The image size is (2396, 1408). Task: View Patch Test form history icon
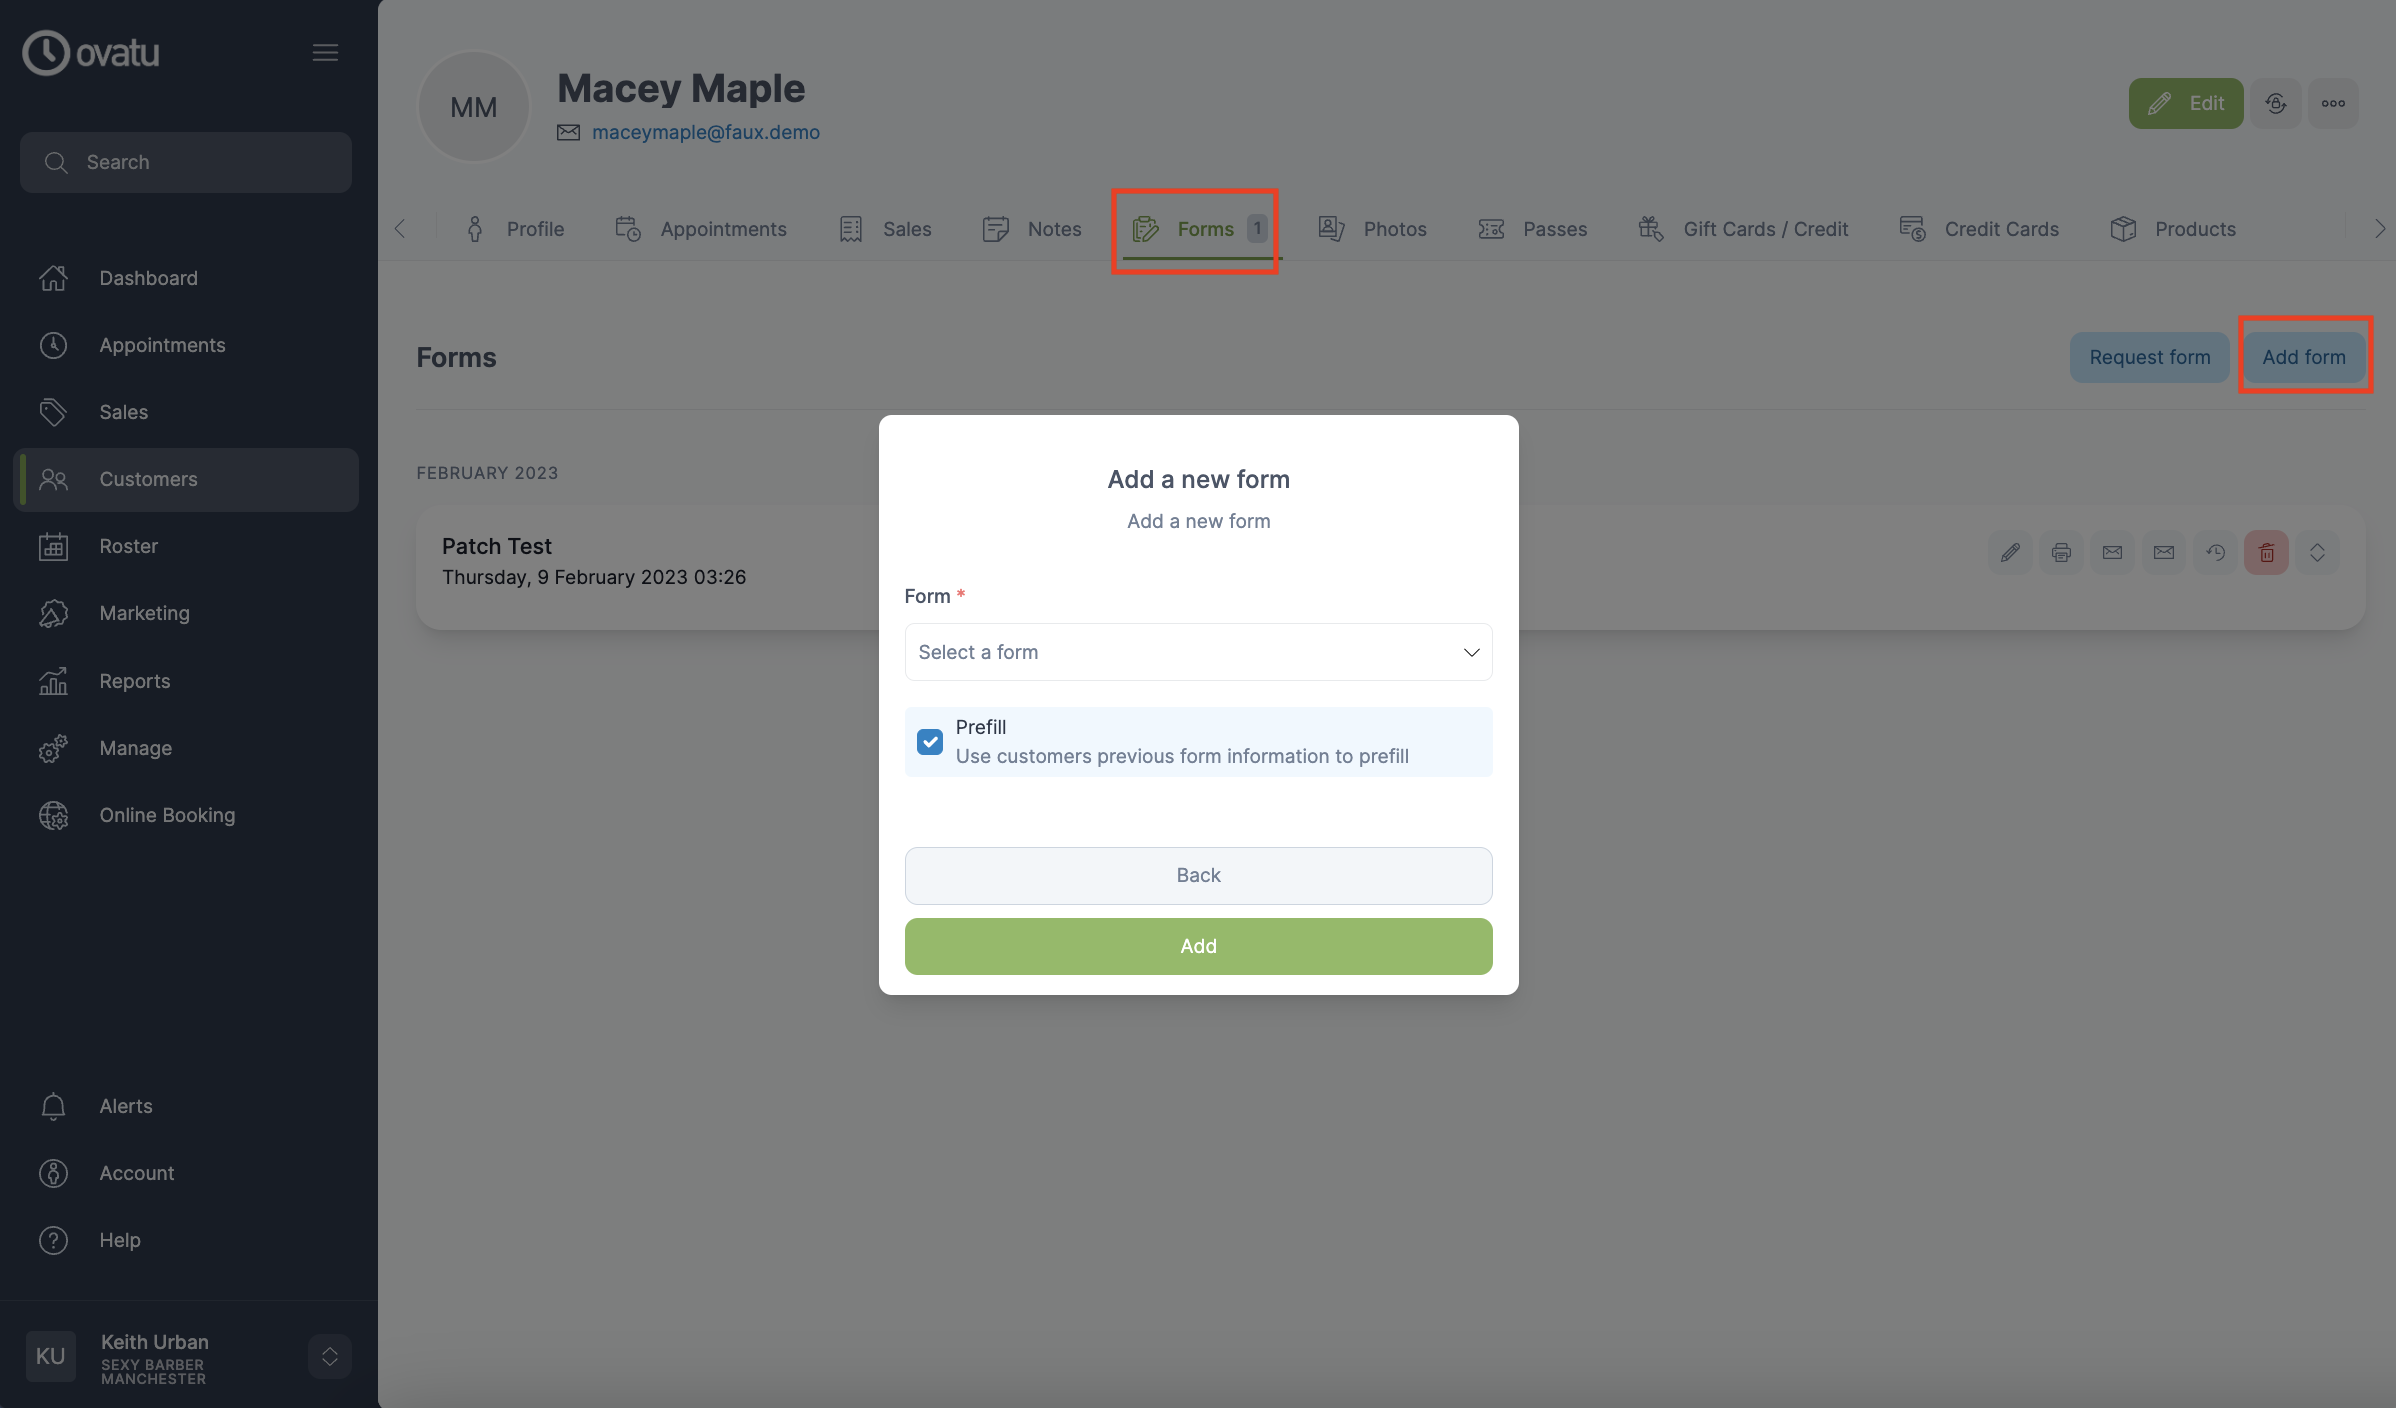click(x=2215, y=552)
